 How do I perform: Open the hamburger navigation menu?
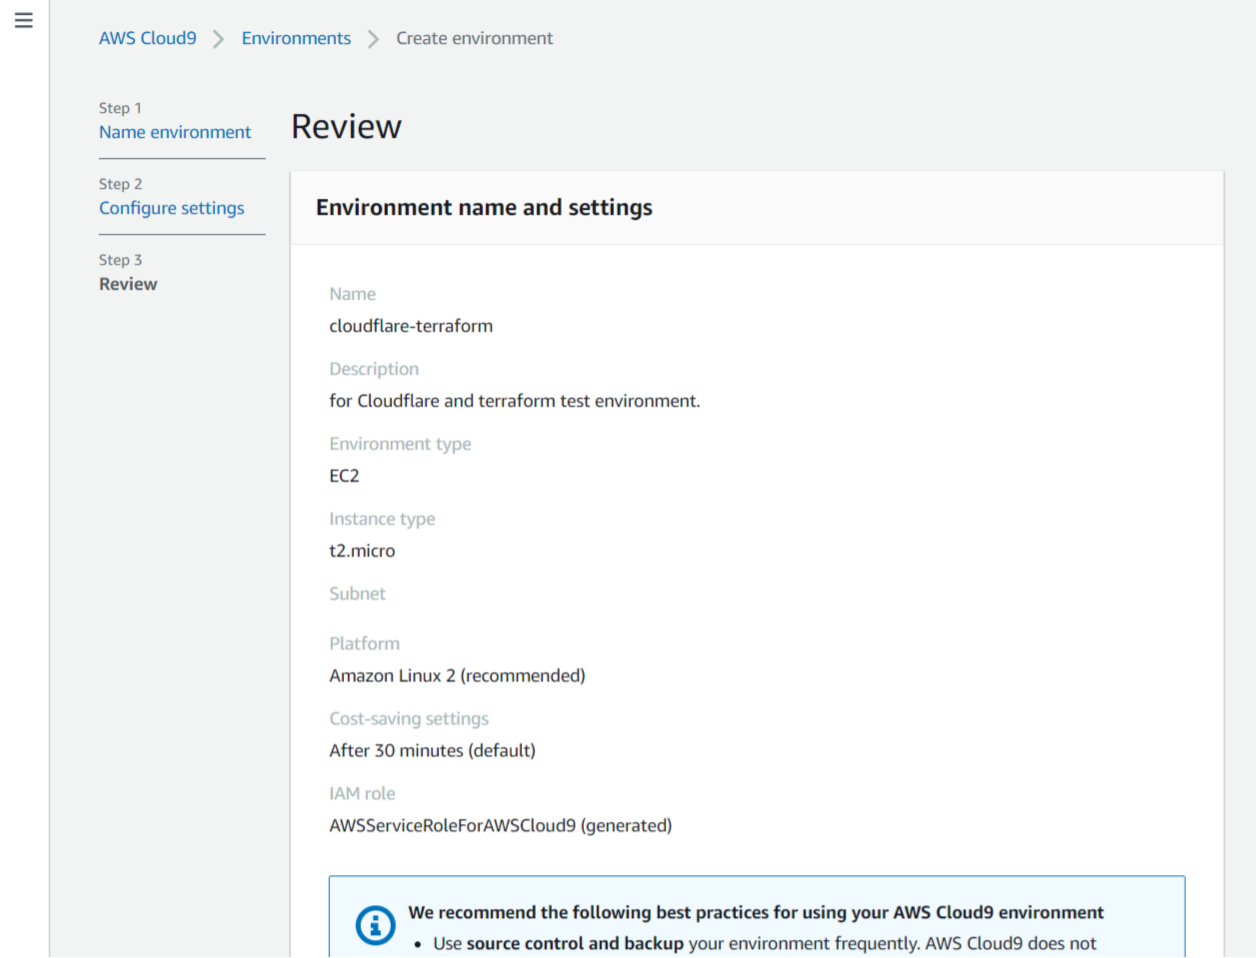coord(24,20)
